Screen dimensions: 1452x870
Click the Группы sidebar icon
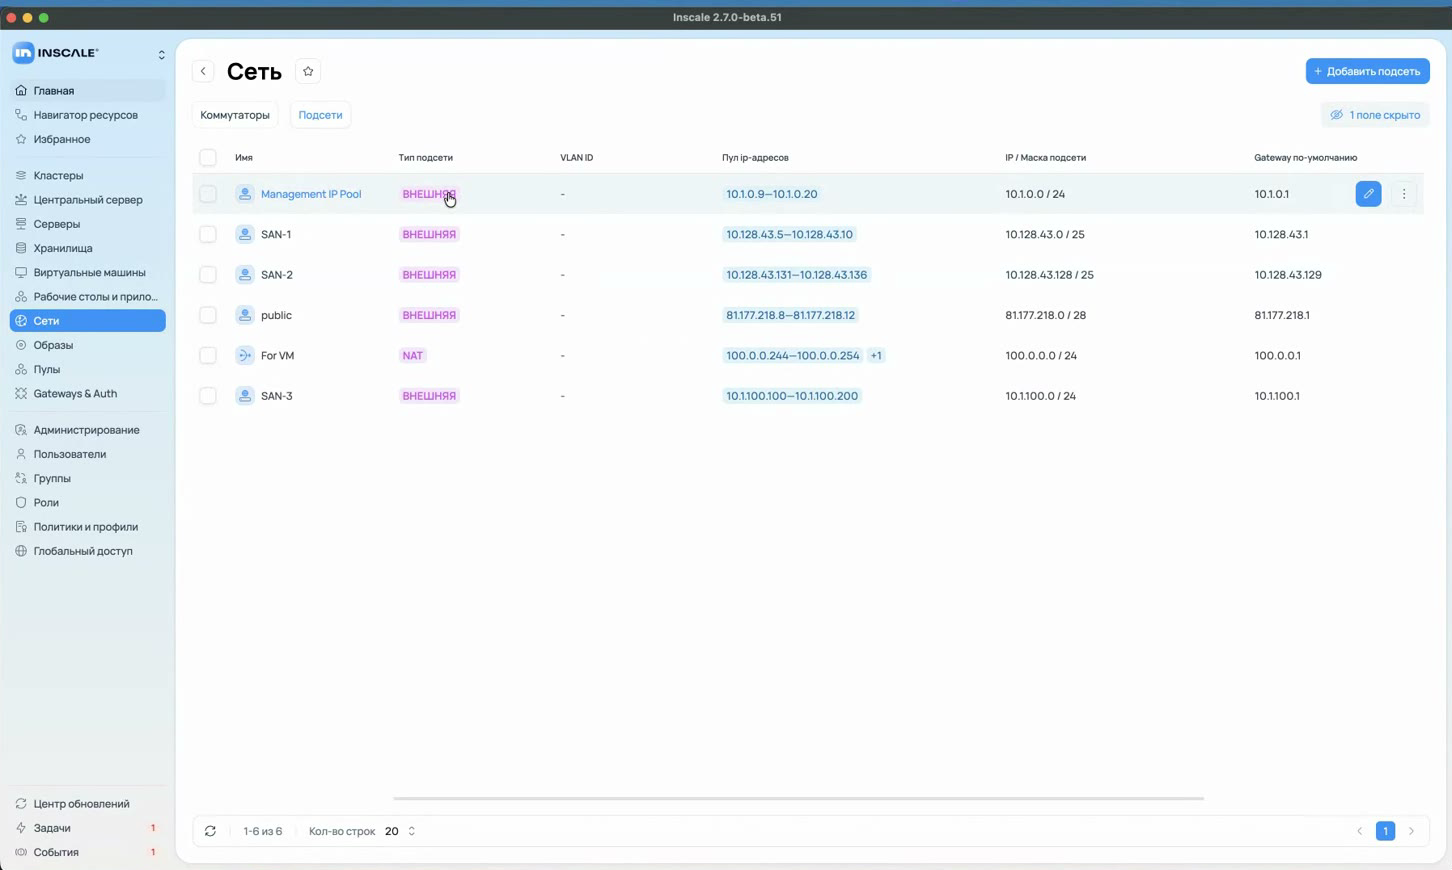pyautogui.click(x=21, y=478)
